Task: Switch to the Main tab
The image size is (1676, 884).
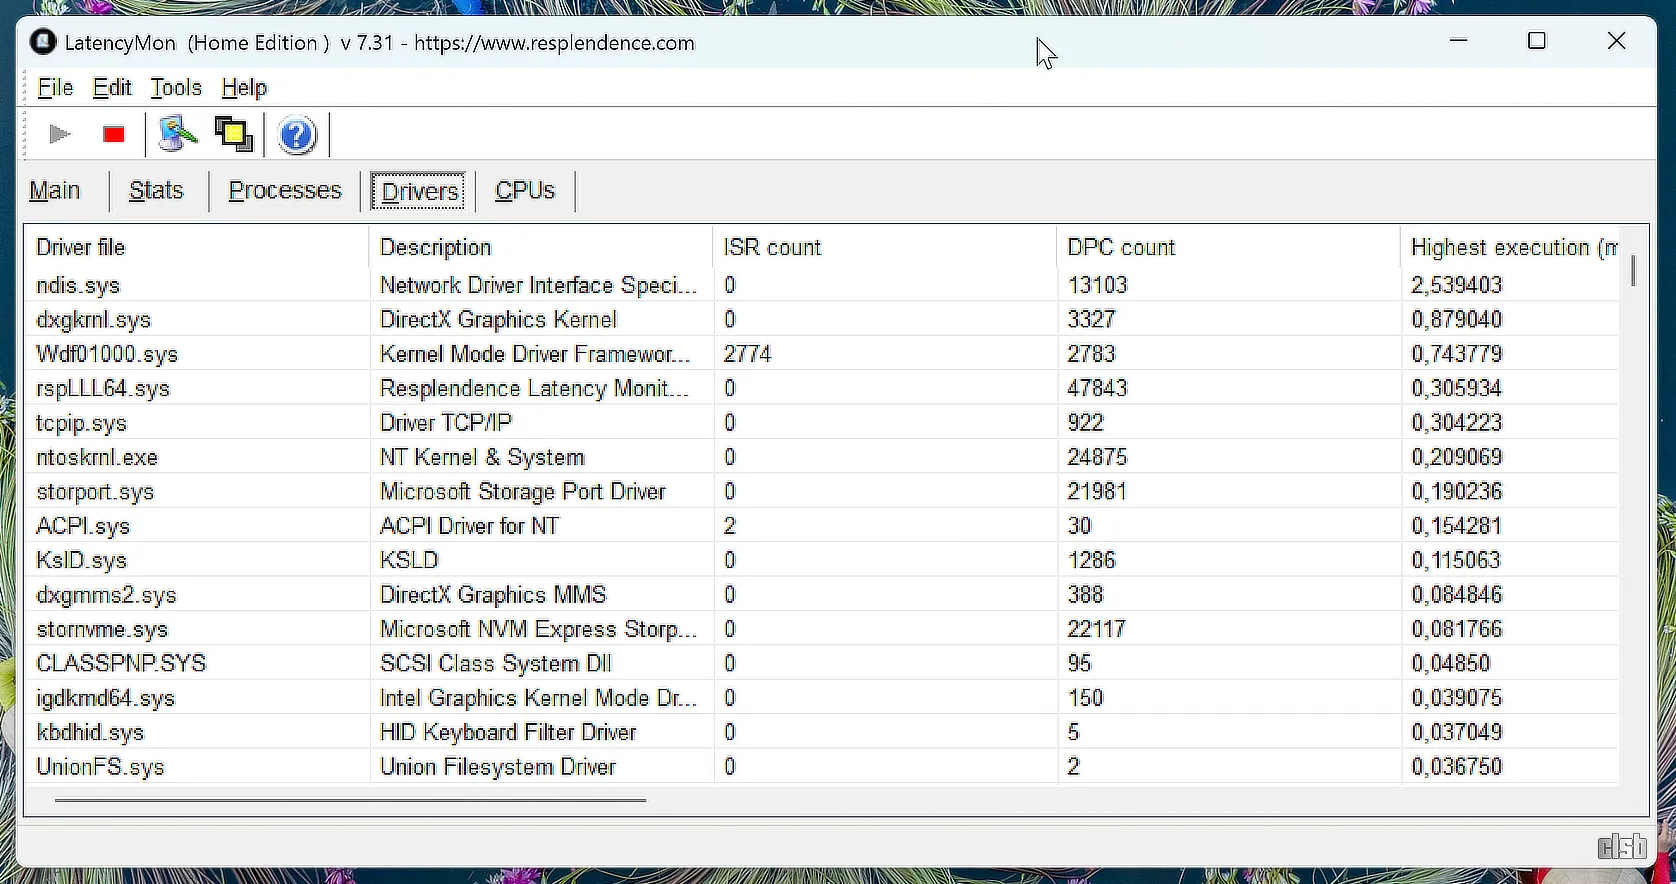Action: click(55, 191)
